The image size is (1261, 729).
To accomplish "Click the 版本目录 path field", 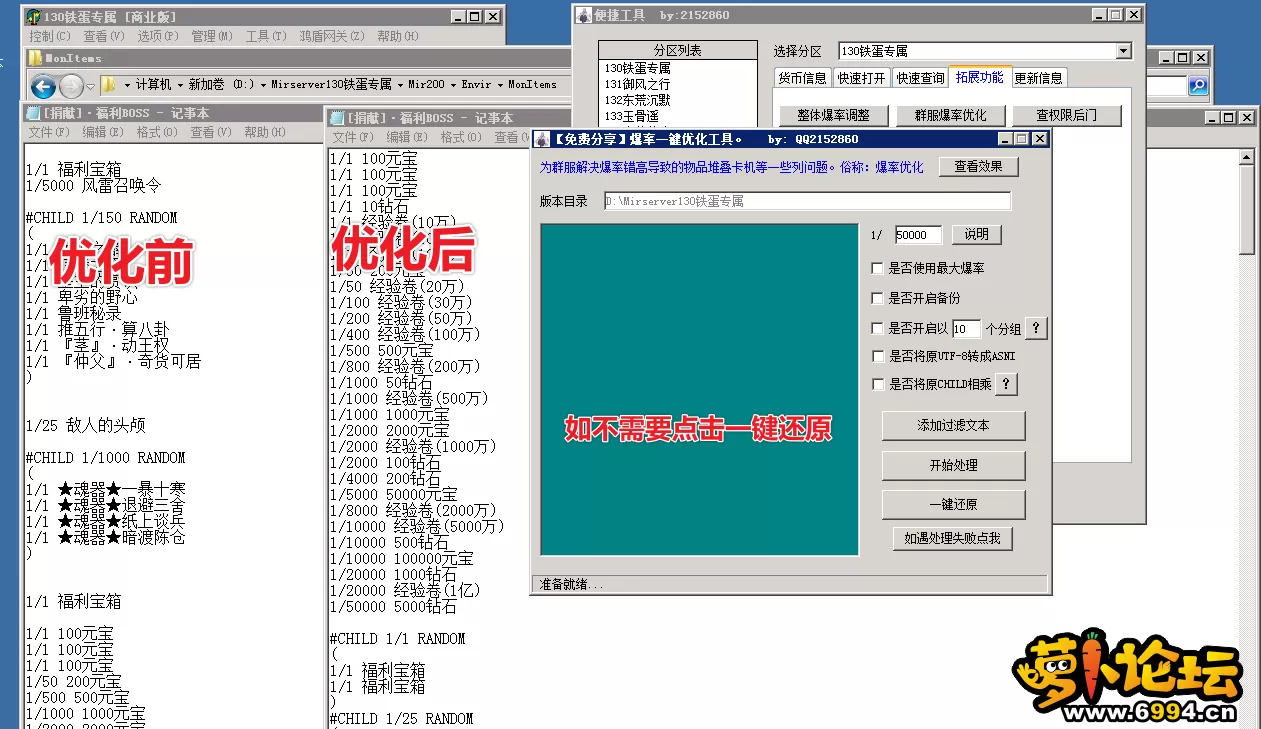I will click(x=807, y=201).
